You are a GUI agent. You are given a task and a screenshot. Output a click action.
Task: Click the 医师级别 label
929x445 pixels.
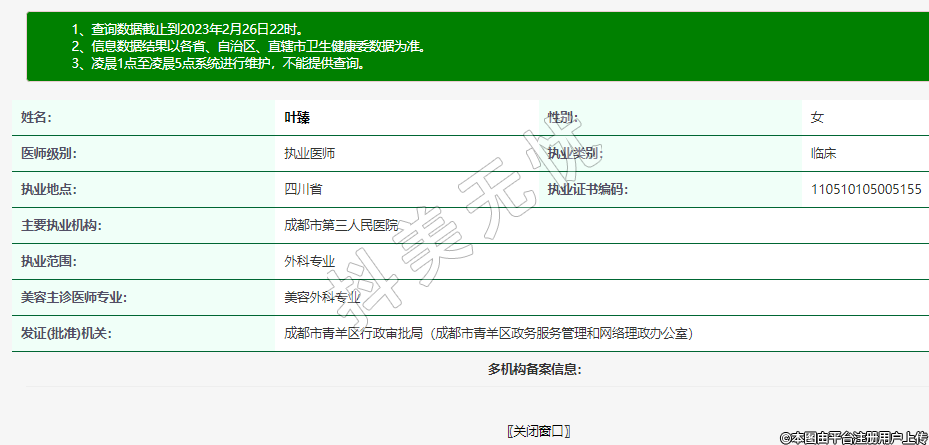coord(49,154)
